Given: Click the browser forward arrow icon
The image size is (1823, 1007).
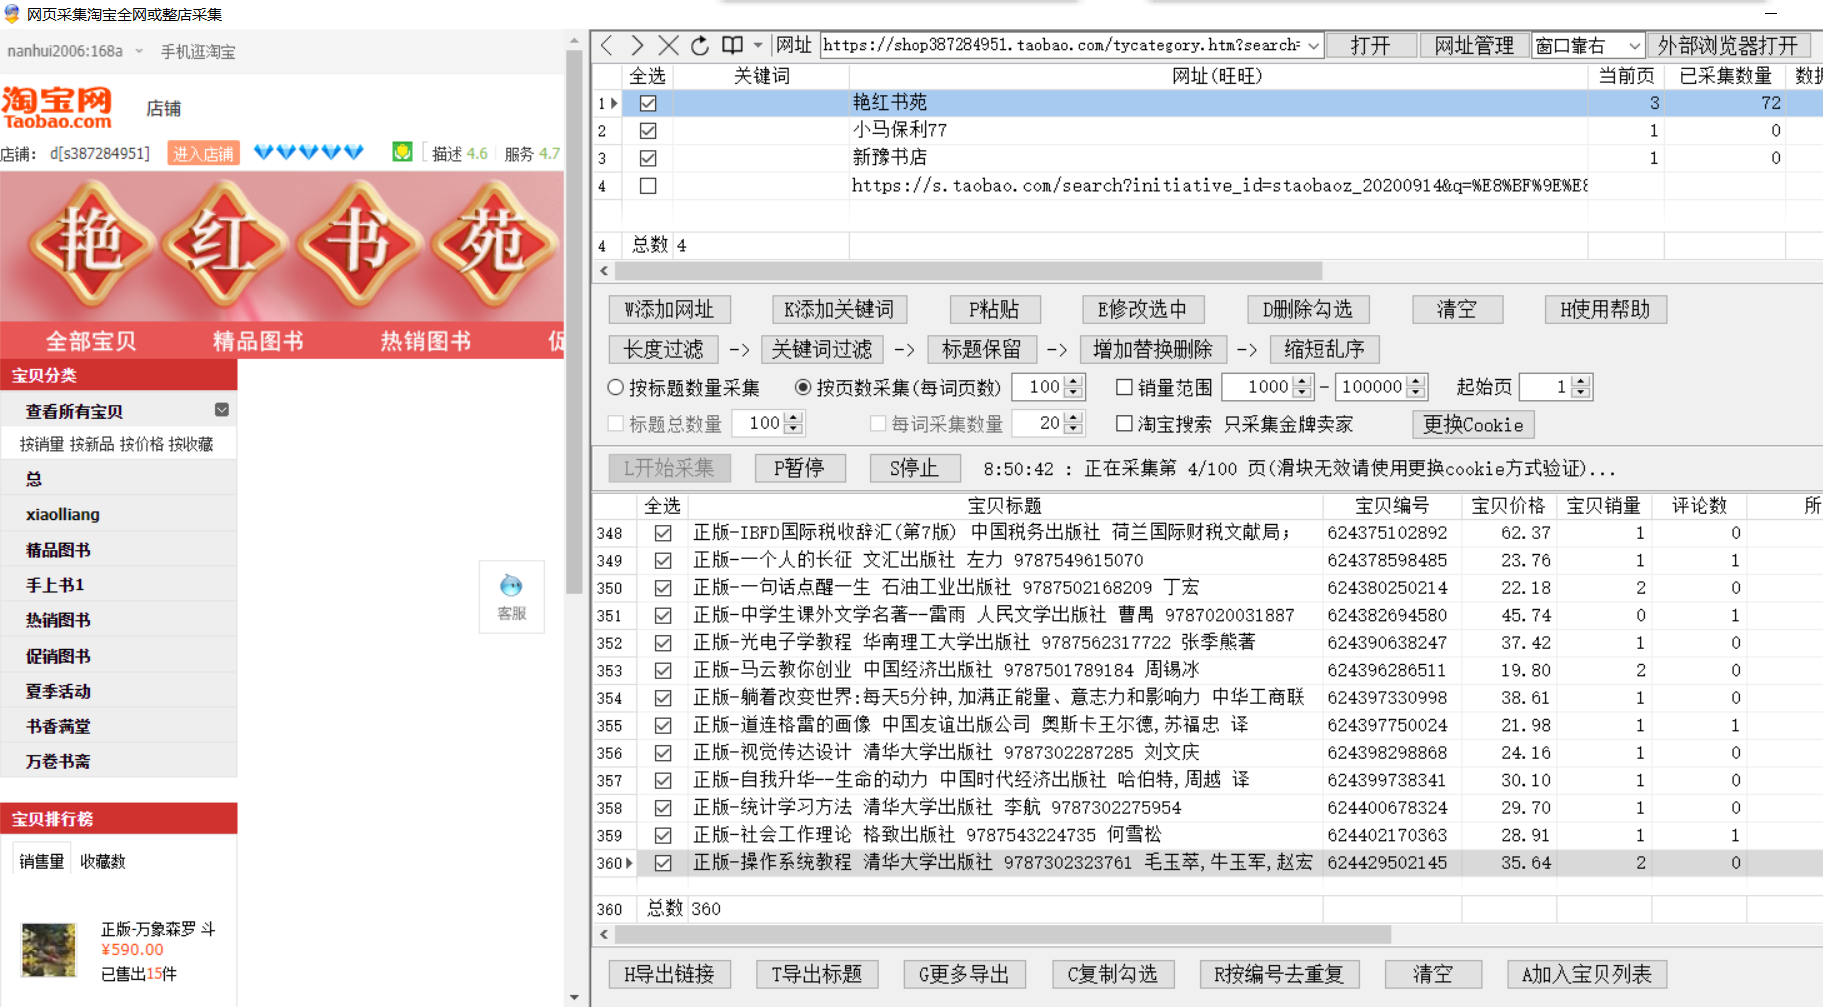Looking at the screenshot, I should pos(637,45).
